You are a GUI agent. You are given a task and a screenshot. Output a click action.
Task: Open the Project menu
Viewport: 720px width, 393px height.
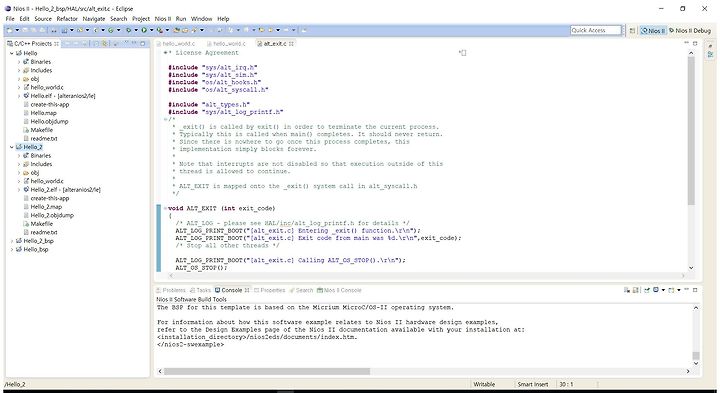(141, 19)
